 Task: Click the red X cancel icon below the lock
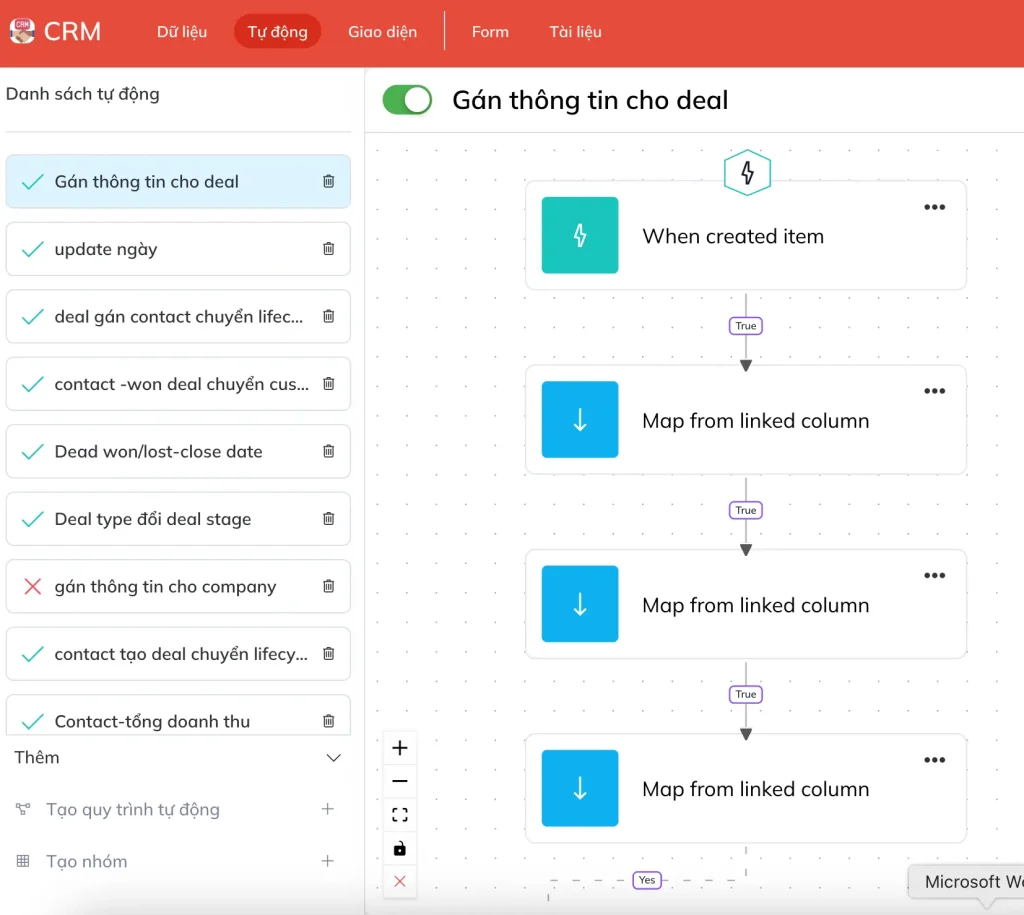click(x=400, y=881)
